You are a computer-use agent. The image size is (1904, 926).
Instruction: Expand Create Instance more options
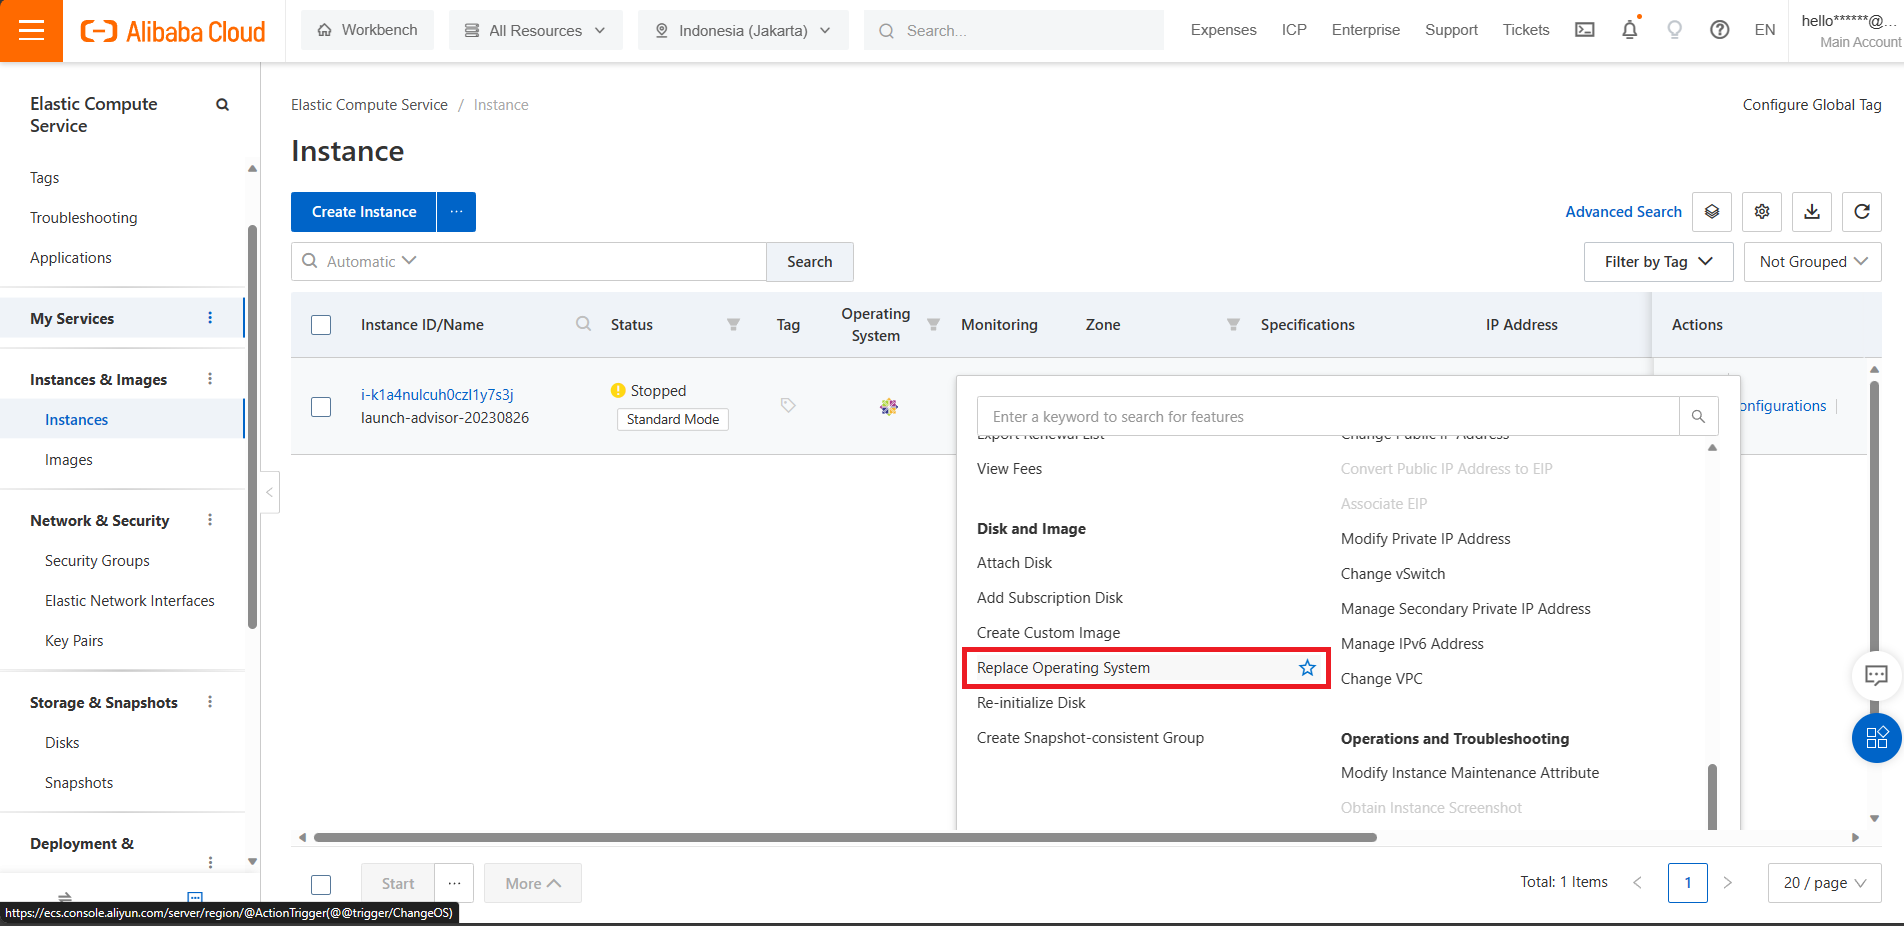tap(456, 212)
